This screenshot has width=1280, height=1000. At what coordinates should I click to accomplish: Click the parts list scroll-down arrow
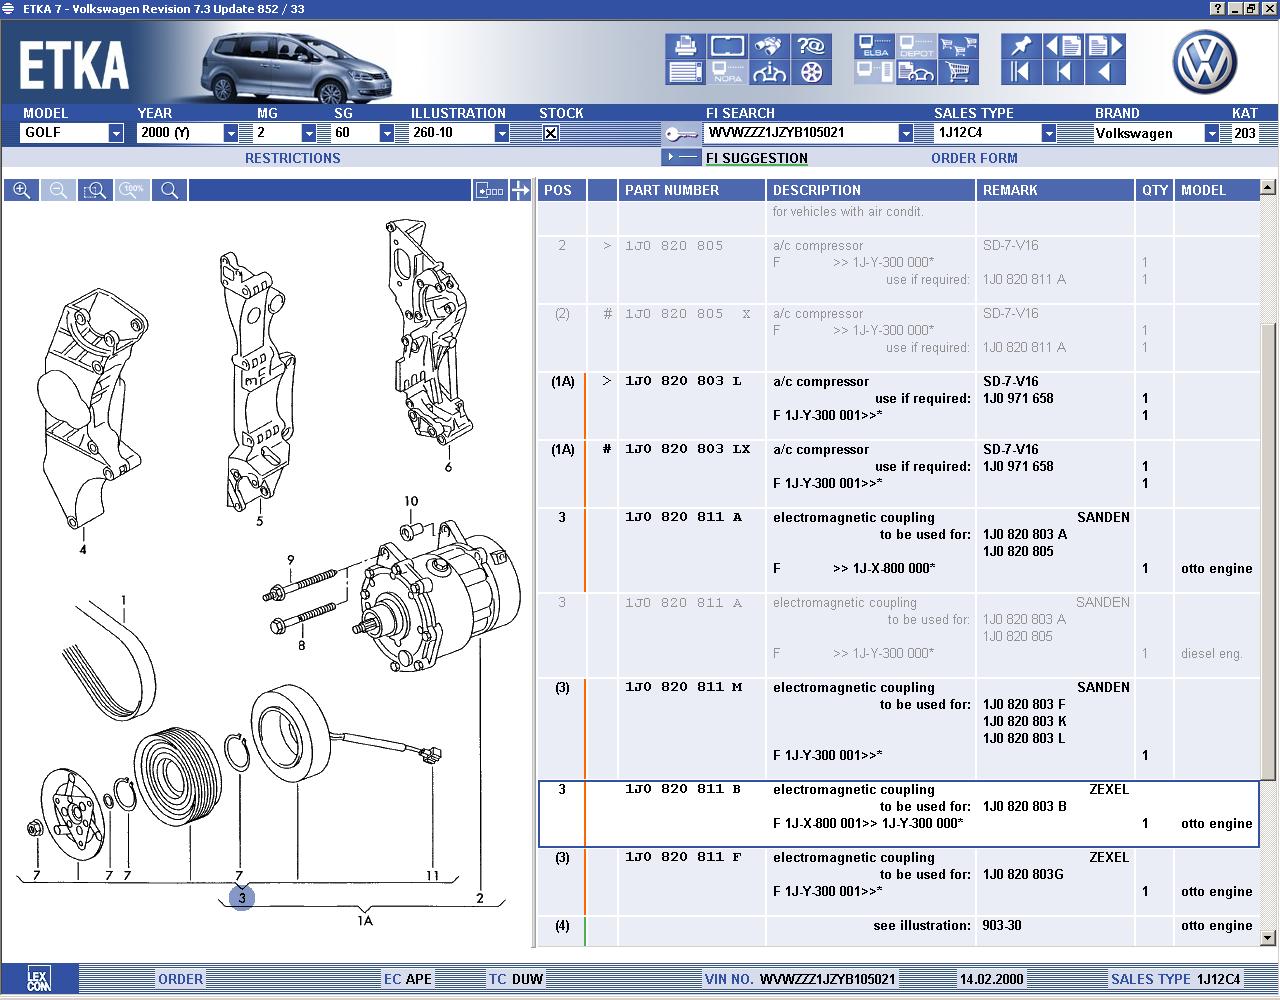point(1268,938)
